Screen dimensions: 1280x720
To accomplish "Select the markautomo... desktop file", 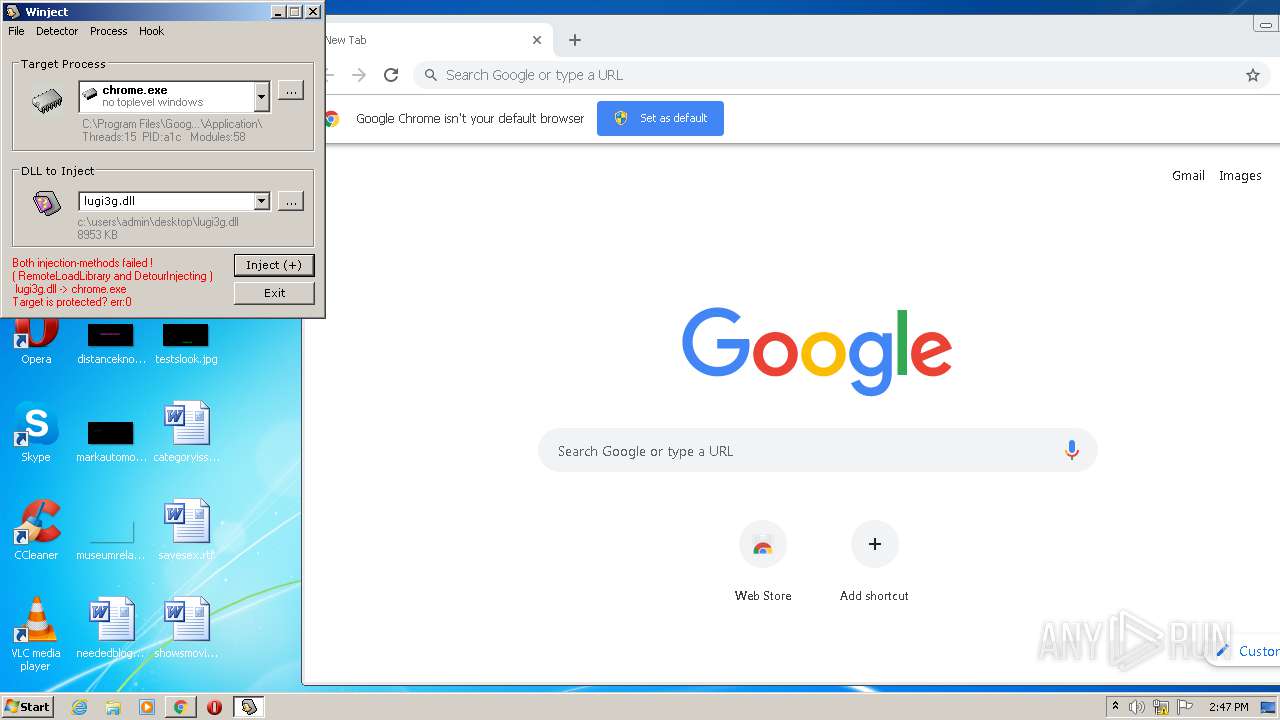I will pyautogui.click(x=111, y=440).
